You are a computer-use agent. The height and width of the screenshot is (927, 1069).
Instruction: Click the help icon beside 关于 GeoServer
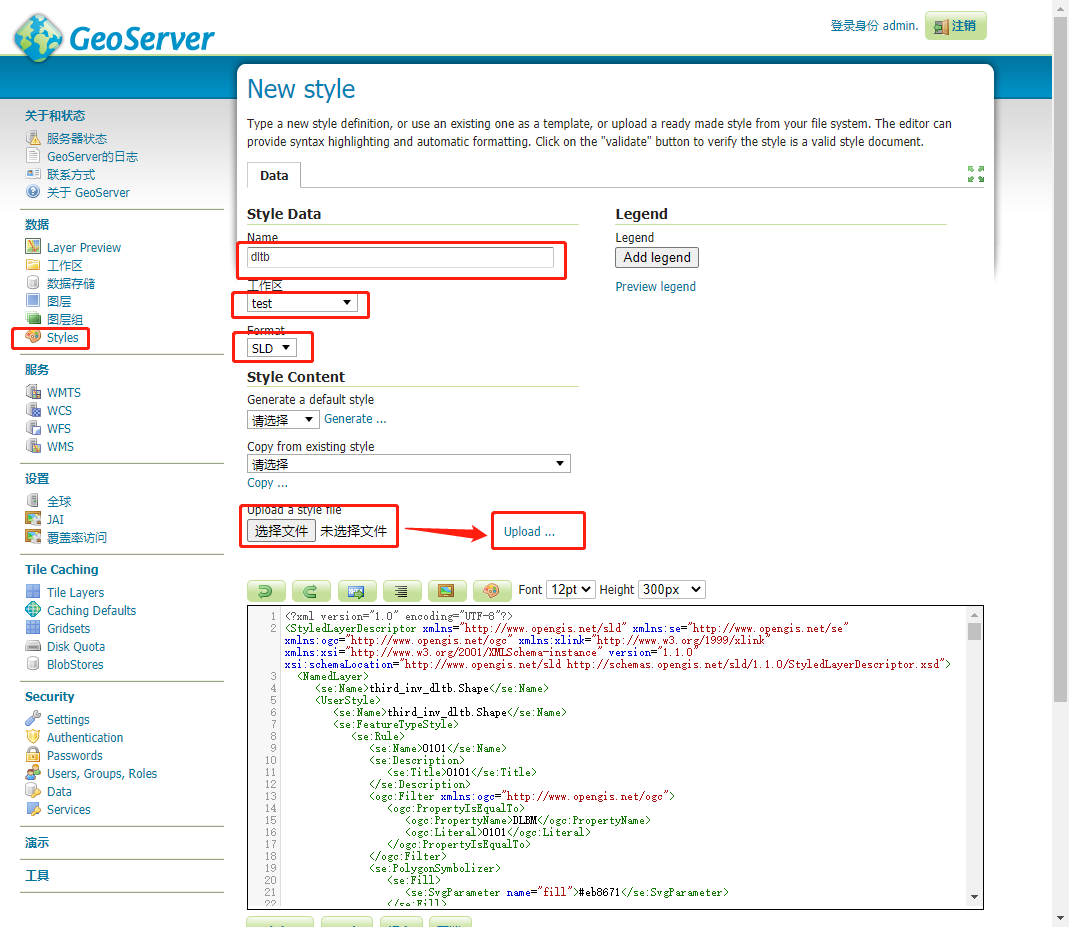tap(33, 192)
